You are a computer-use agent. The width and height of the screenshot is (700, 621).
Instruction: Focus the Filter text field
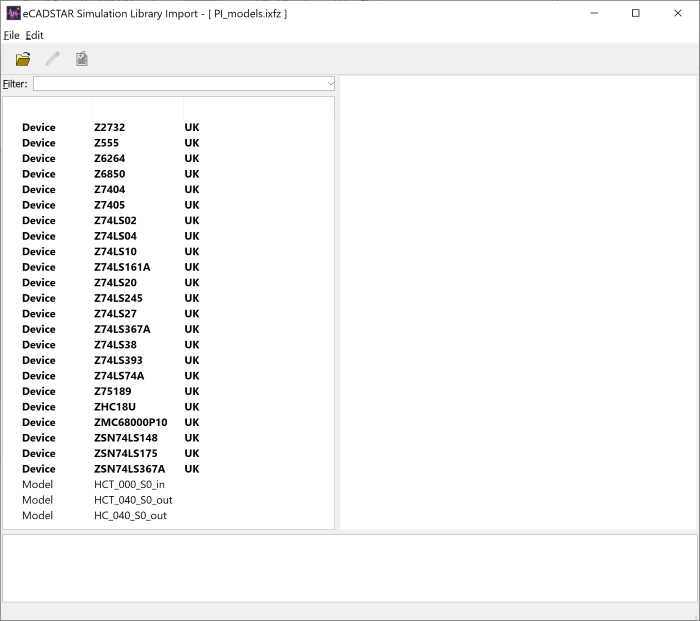[x=179, y=83]
